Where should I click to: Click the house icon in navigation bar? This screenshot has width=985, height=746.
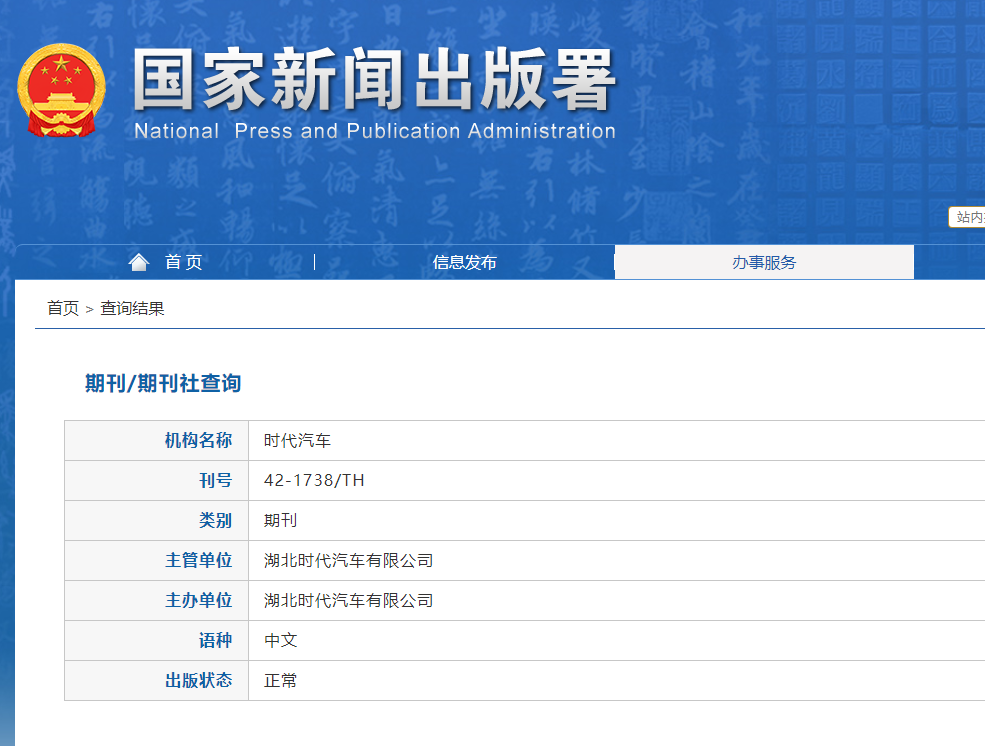click(139, 262)
